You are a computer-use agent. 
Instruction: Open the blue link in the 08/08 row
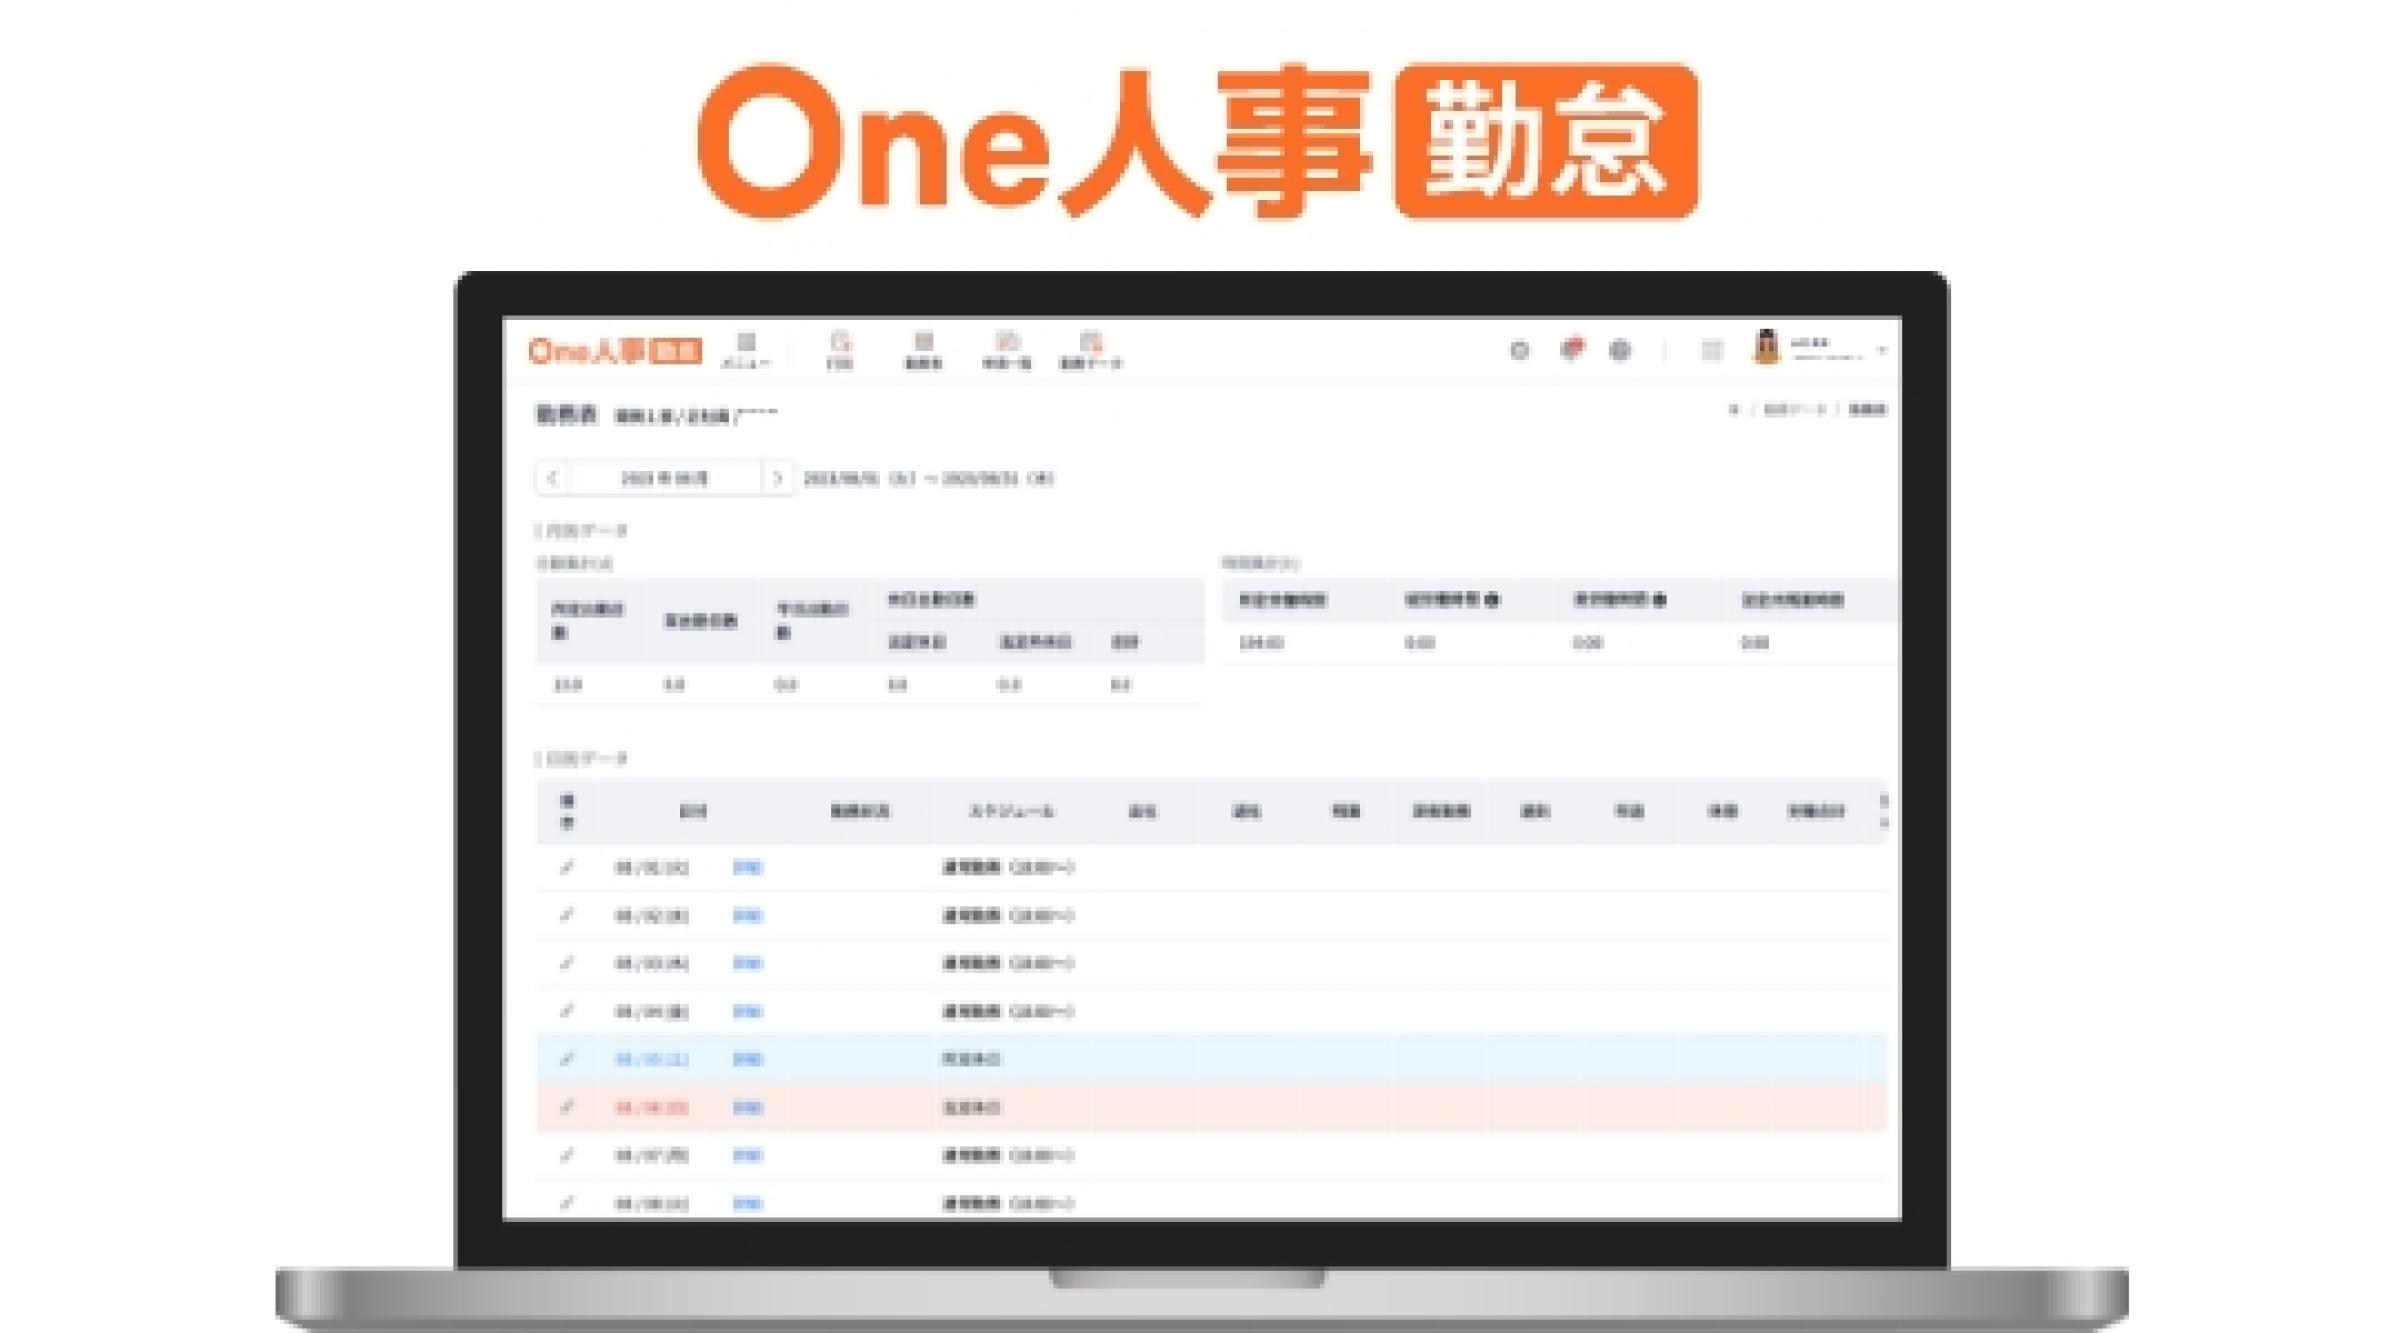tap(748, 1203)
